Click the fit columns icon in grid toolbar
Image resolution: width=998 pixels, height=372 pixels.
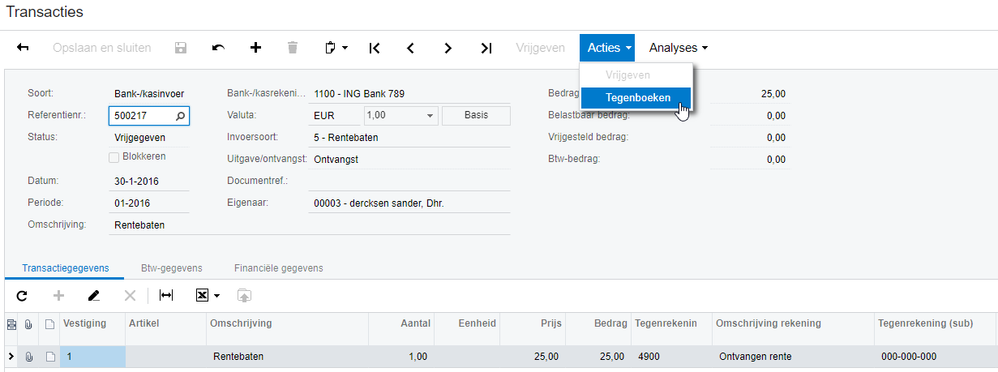pyautogui.click(x=166, y=296)
